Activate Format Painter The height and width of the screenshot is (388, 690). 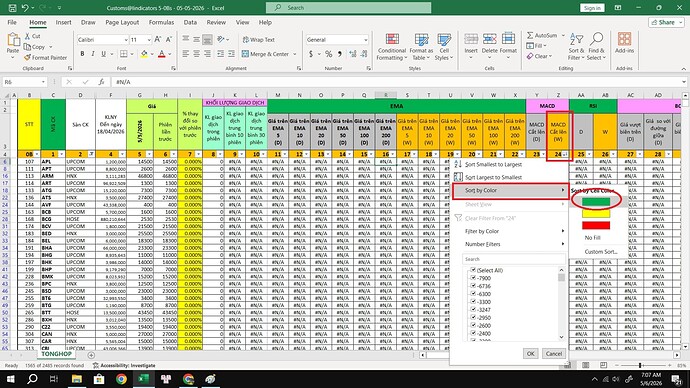(45, 58)
